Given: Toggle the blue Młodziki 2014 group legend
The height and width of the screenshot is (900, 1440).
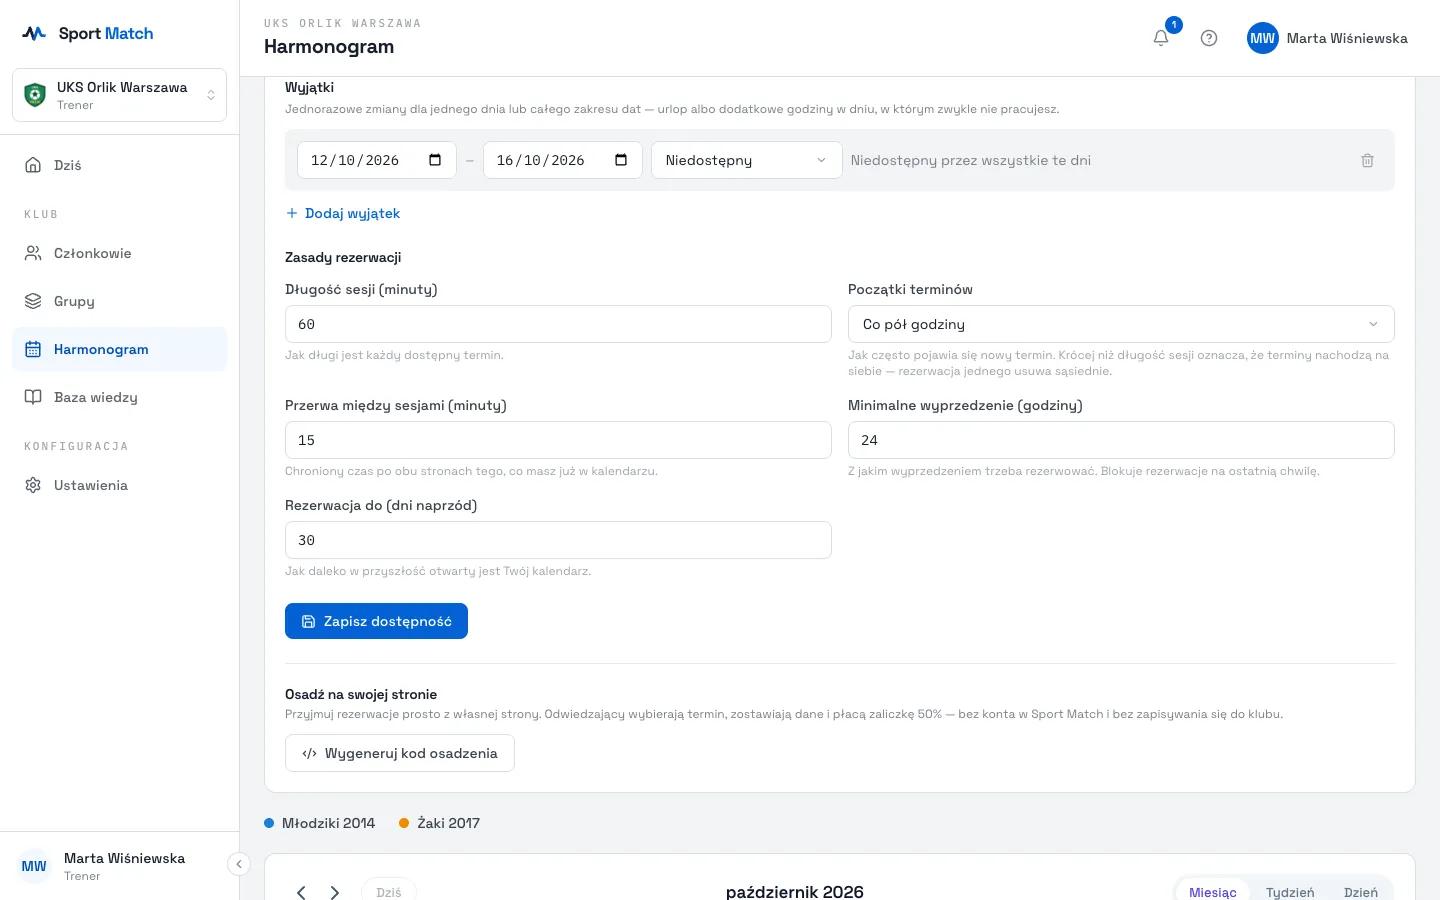Looking at the screenshot, I should 320,823.
